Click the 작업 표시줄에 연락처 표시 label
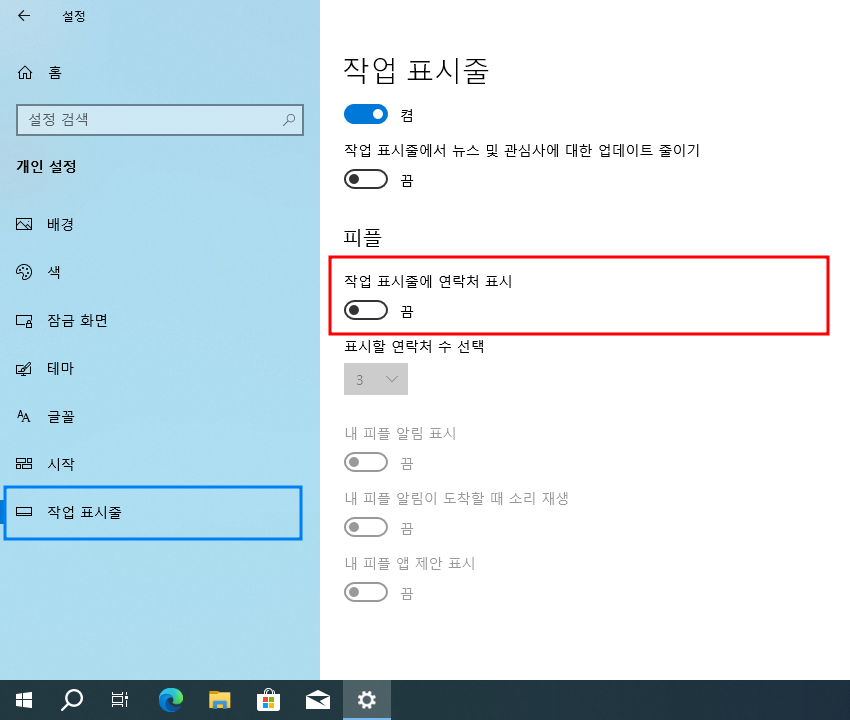 click(428, 281)
